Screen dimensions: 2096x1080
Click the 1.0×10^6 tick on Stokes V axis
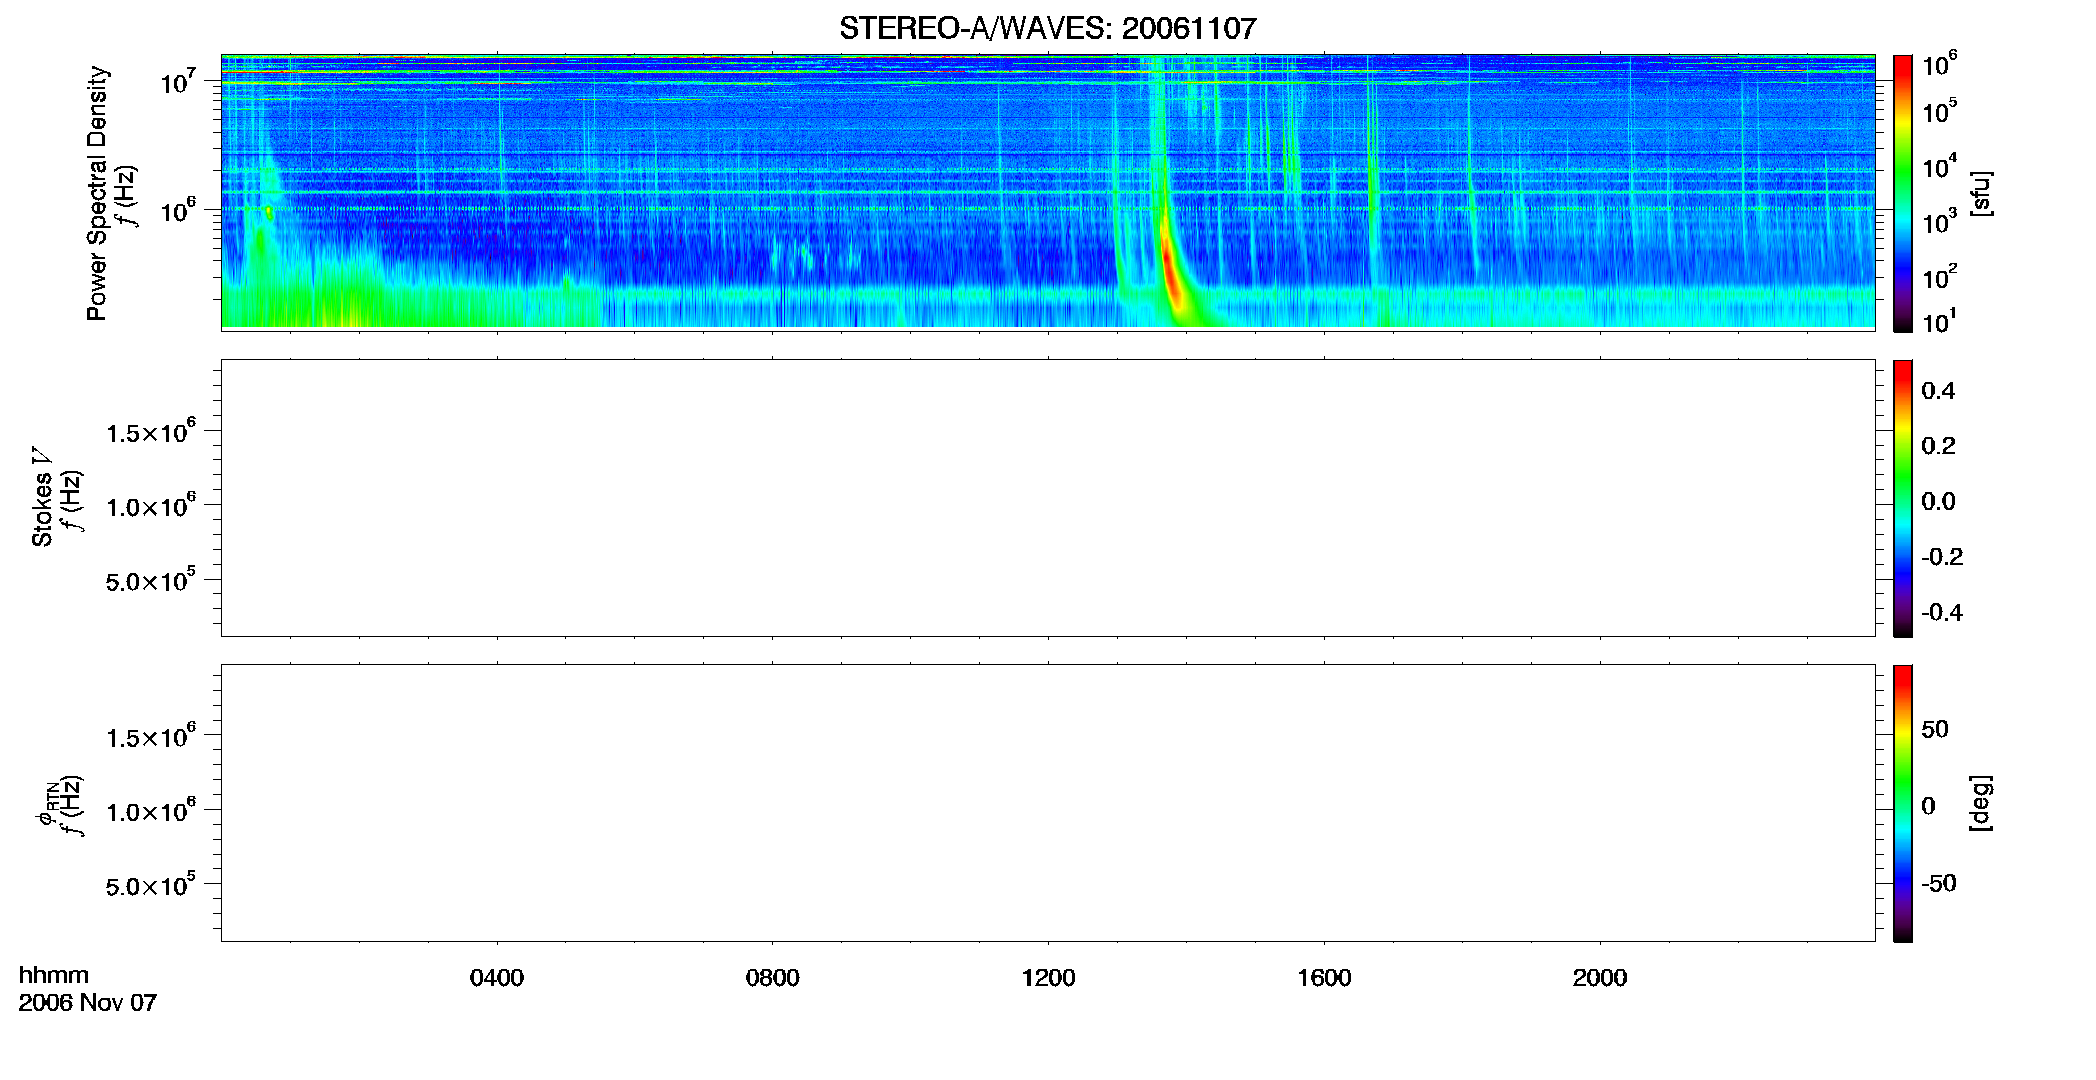tap(151, 506)
